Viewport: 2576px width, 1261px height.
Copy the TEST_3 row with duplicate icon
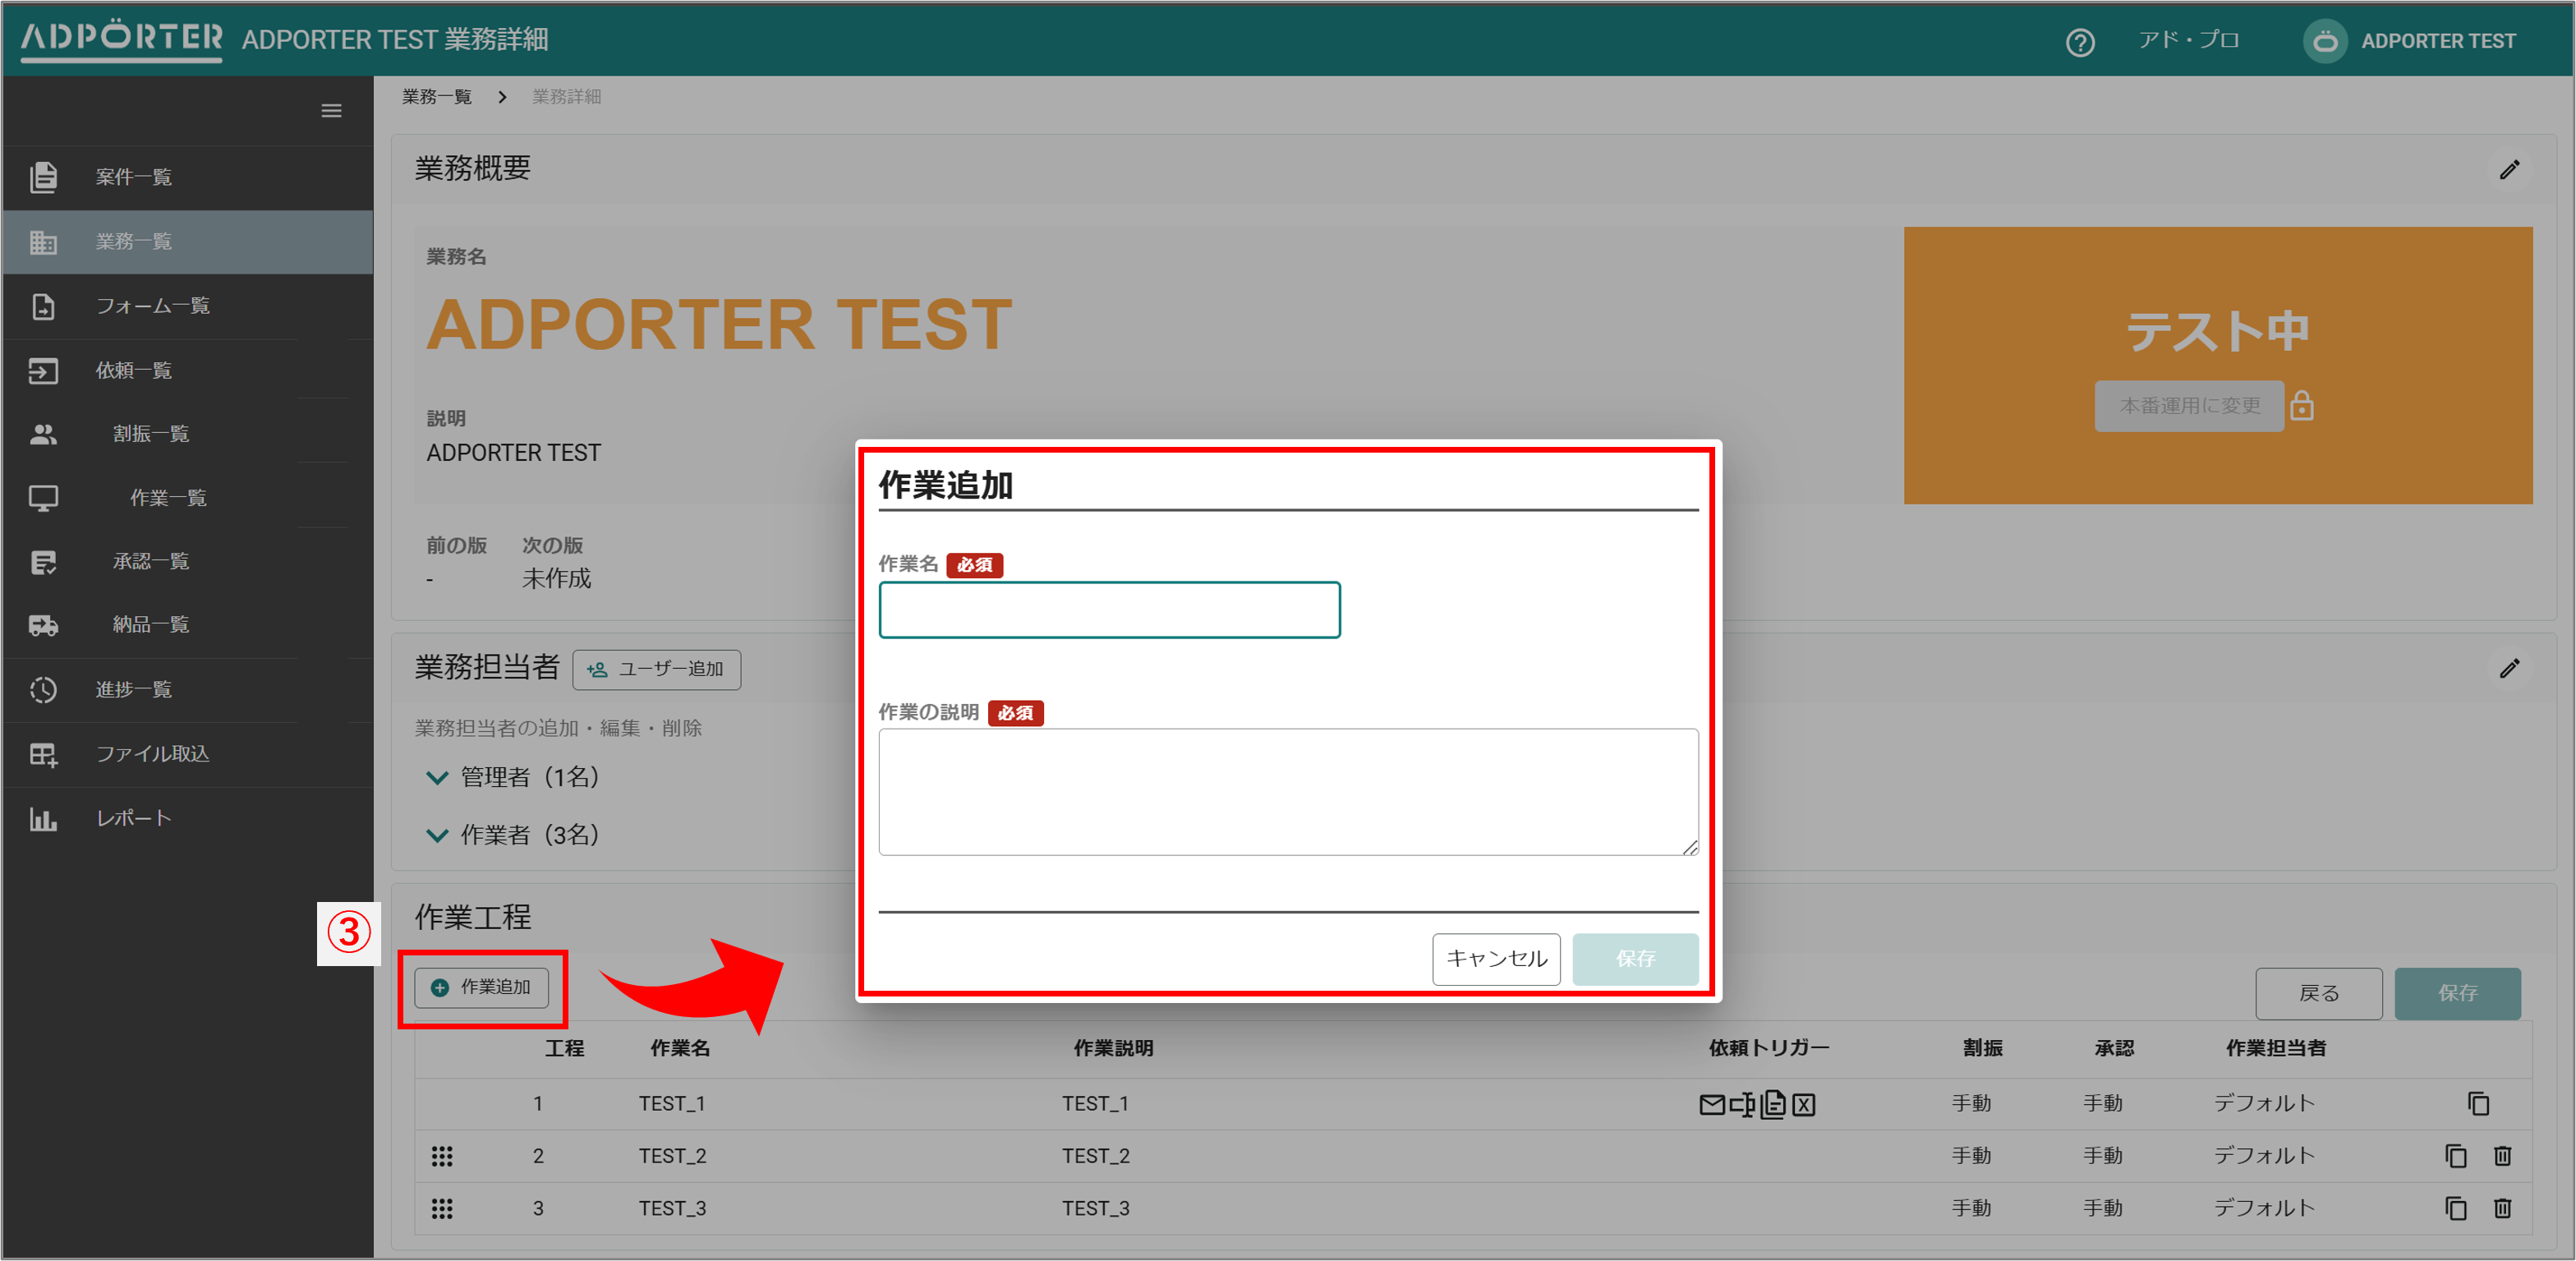[x=2455, y=1208]
